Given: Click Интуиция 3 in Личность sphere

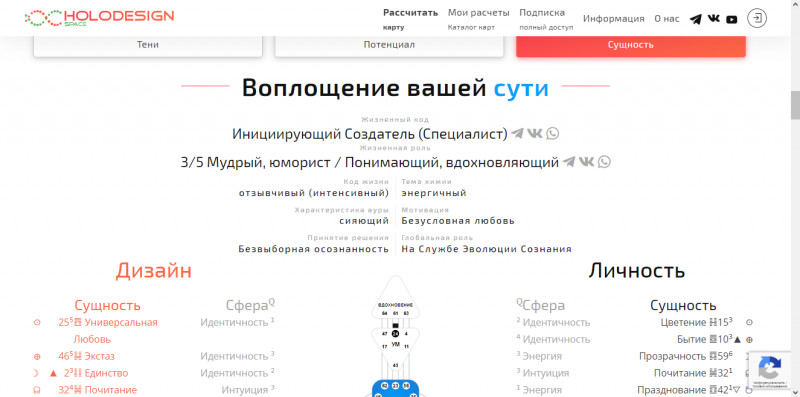Looking at the screenshot, I should pyautogui.click(x=542, y=373).
